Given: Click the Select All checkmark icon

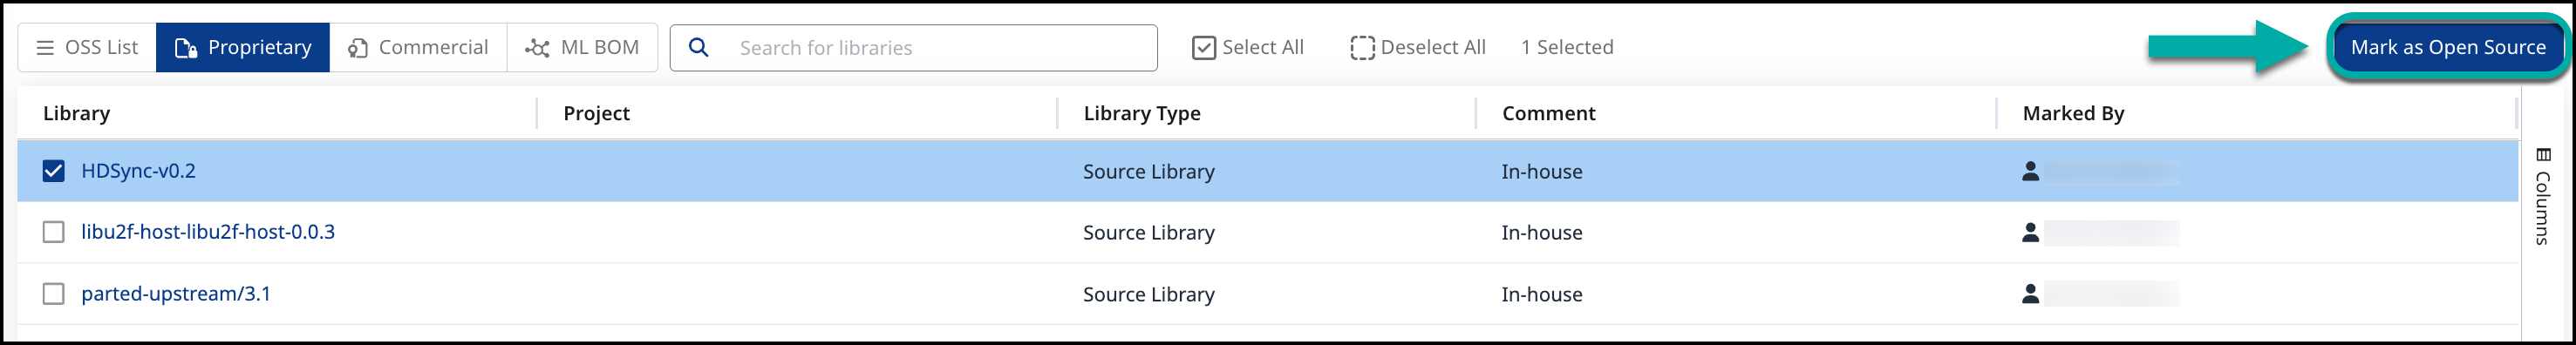Looking at the screenshot, I should [1204, 47].
